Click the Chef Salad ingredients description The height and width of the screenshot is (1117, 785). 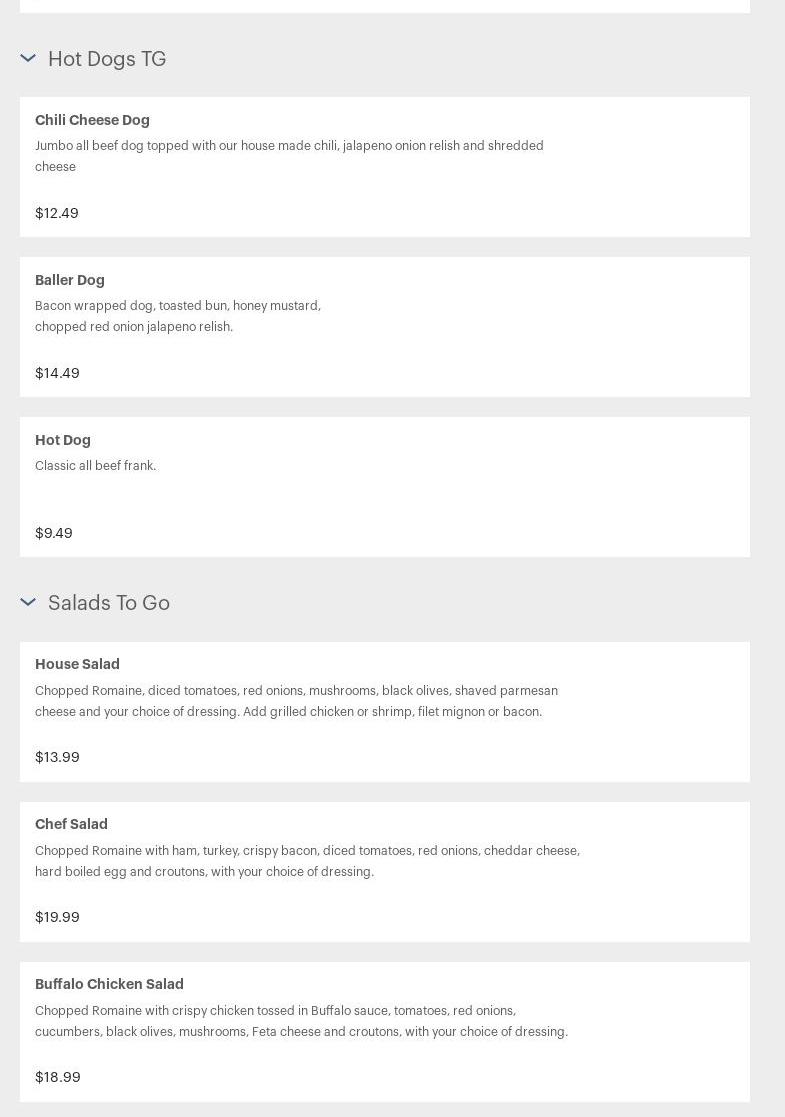click(x=307, y=861)
